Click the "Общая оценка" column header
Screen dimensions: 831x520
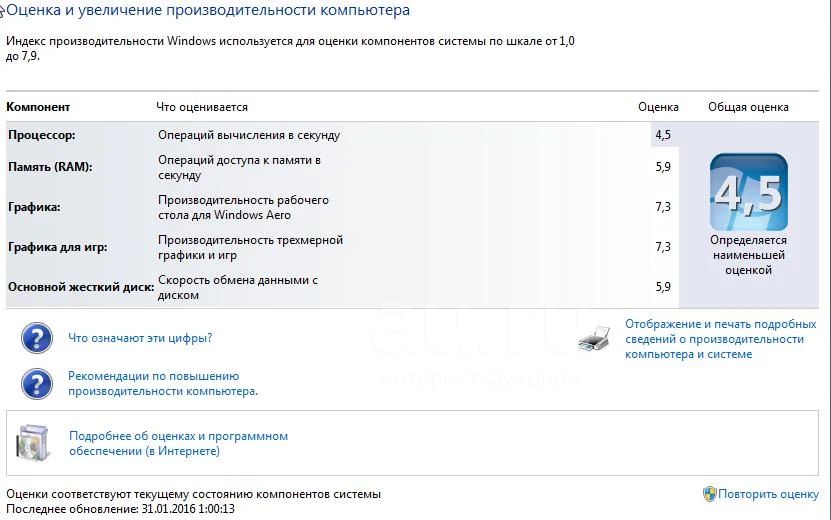coord(748,107)
